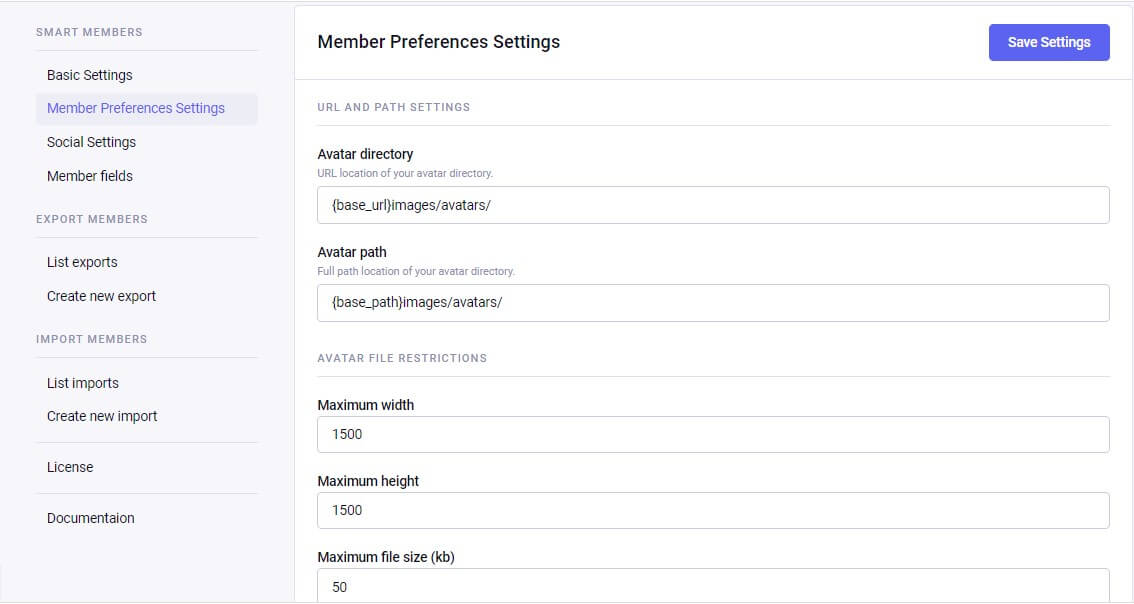Go to Social Settings page
Viewport: 1134px width, 604px height.
point(91,142)
